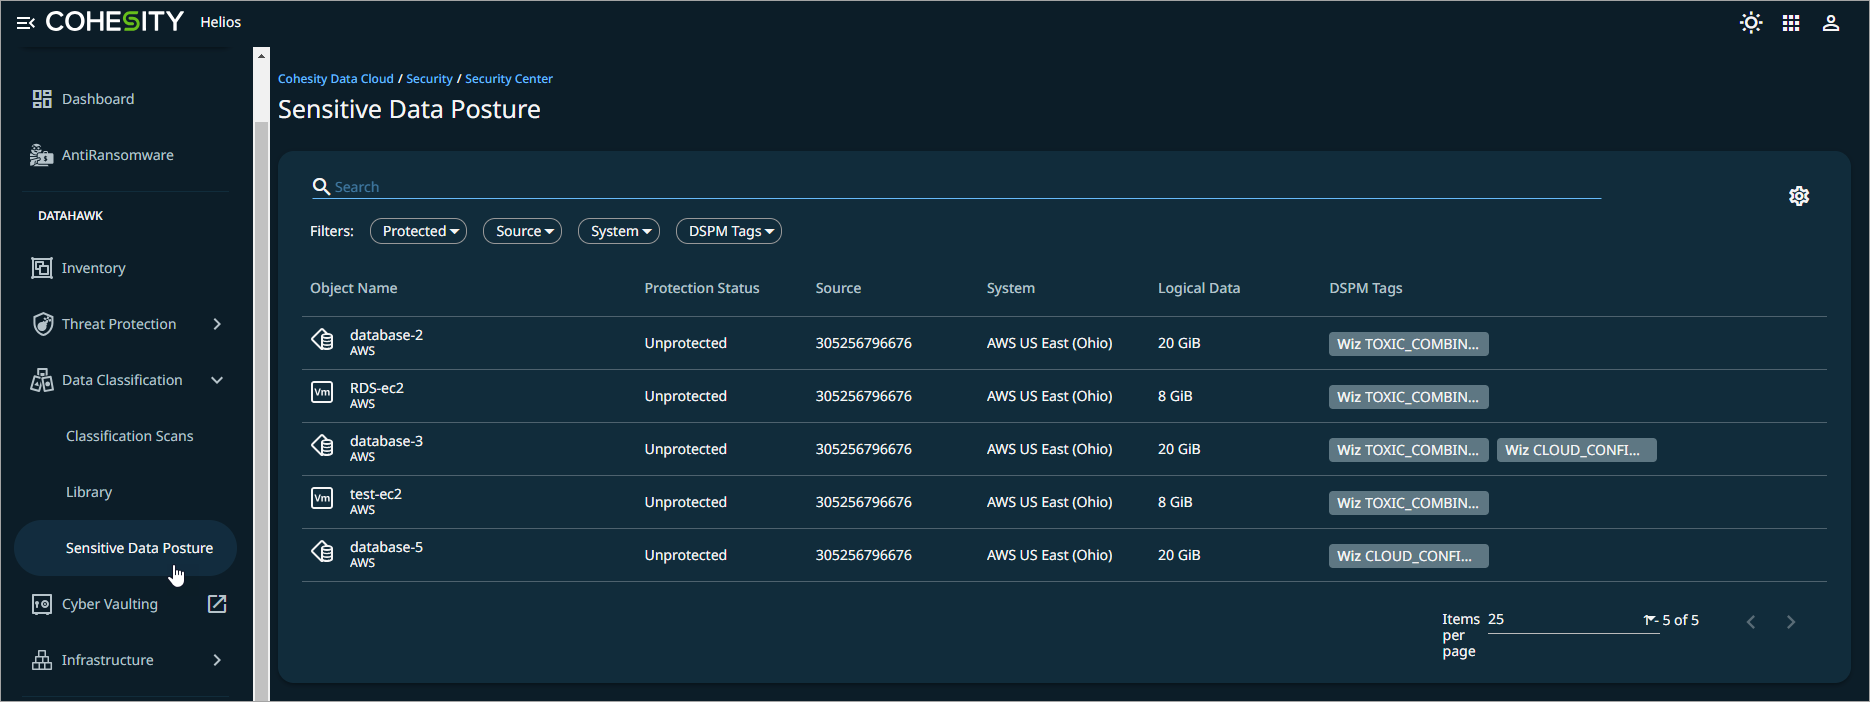Click the table settings gear icon
This screenshot has height=702, width=1870.
coord(1798,196)
